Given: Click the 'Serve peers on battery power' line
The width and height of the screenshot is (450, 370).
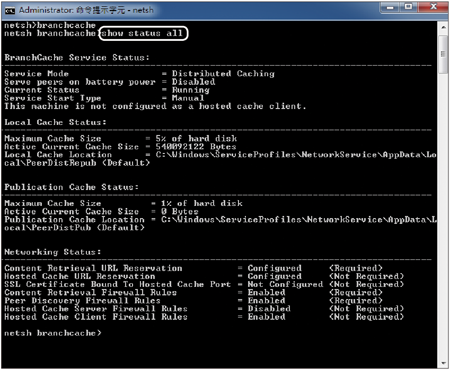Looking at the screenshot, I should point(110,82).
